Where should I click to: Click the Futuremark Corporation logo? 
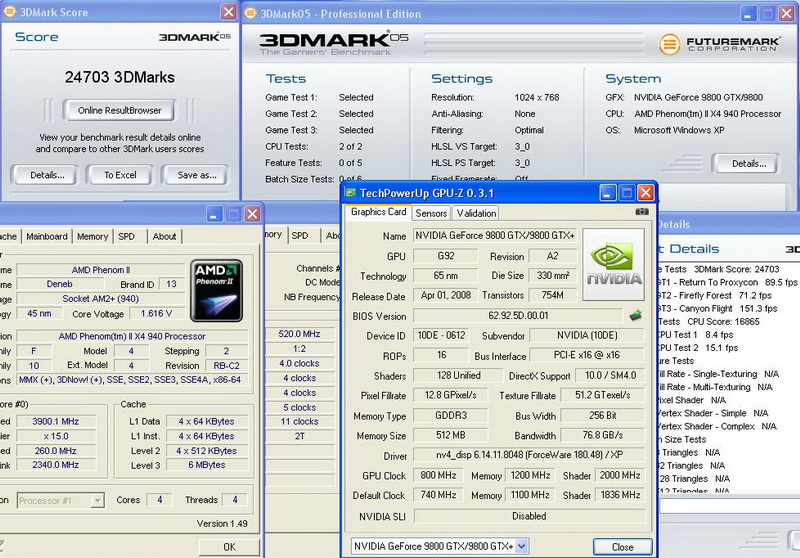(719, 44)
